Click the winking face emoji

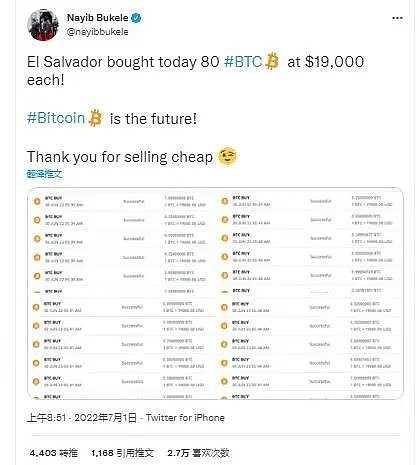point(227,156)
